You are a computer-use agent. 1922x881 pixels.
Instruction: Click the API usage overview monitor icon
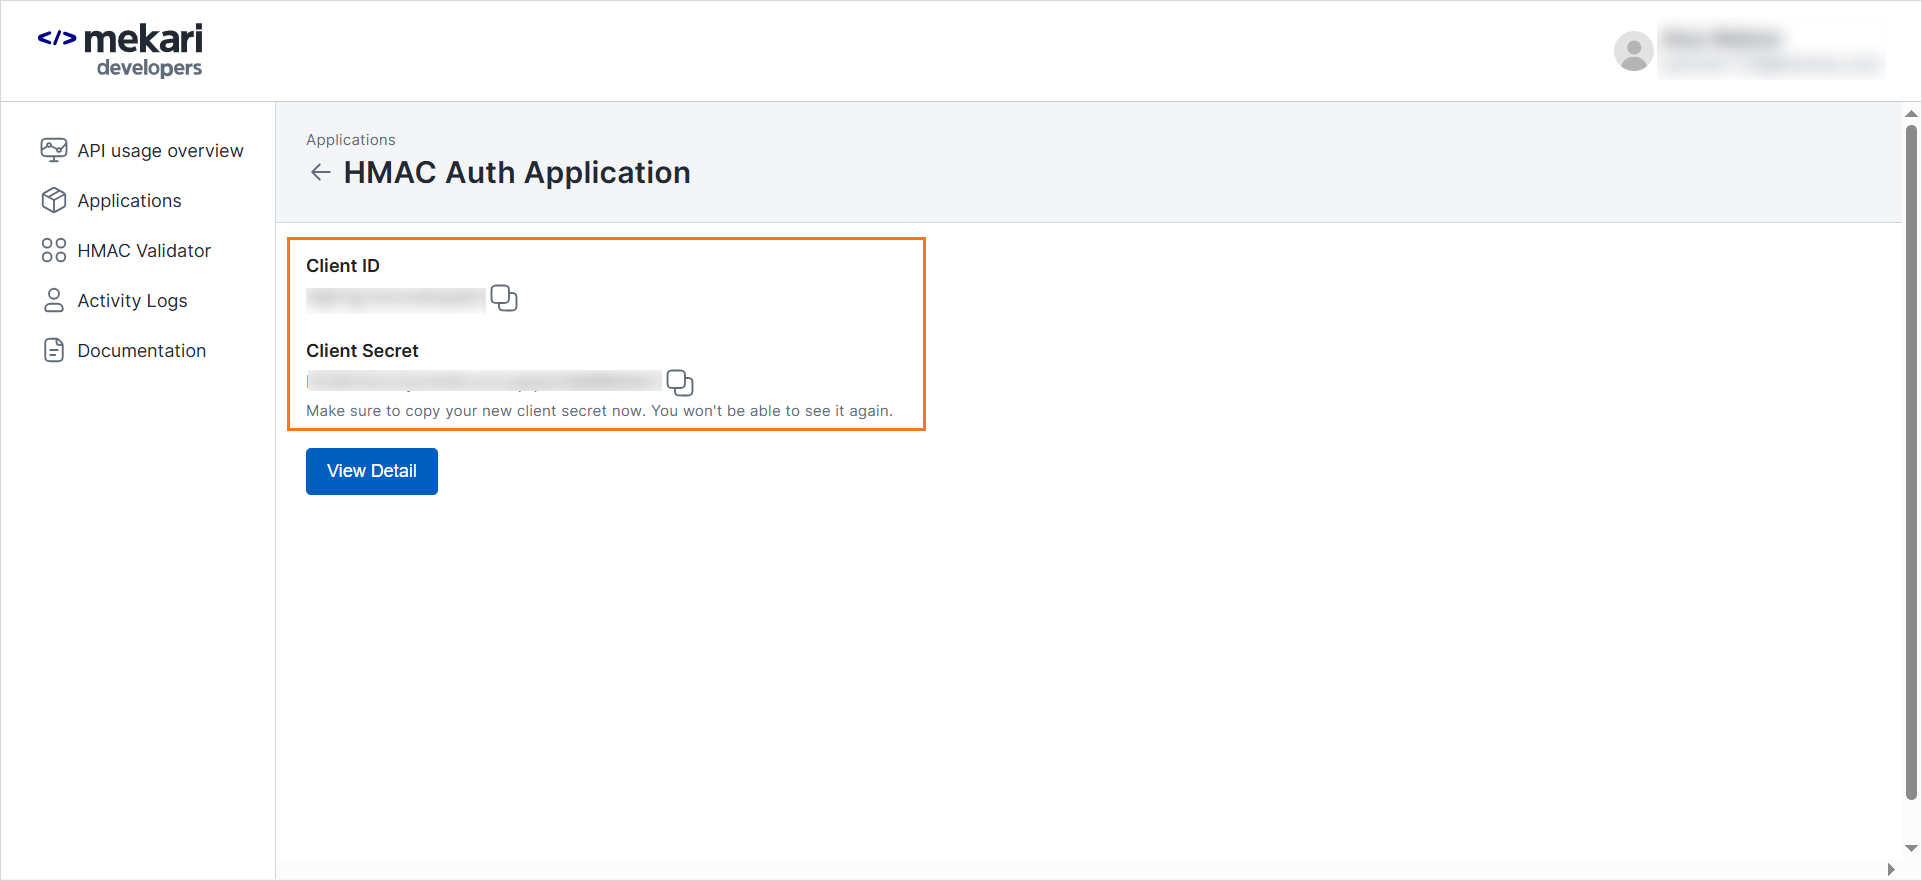(54, 150)
